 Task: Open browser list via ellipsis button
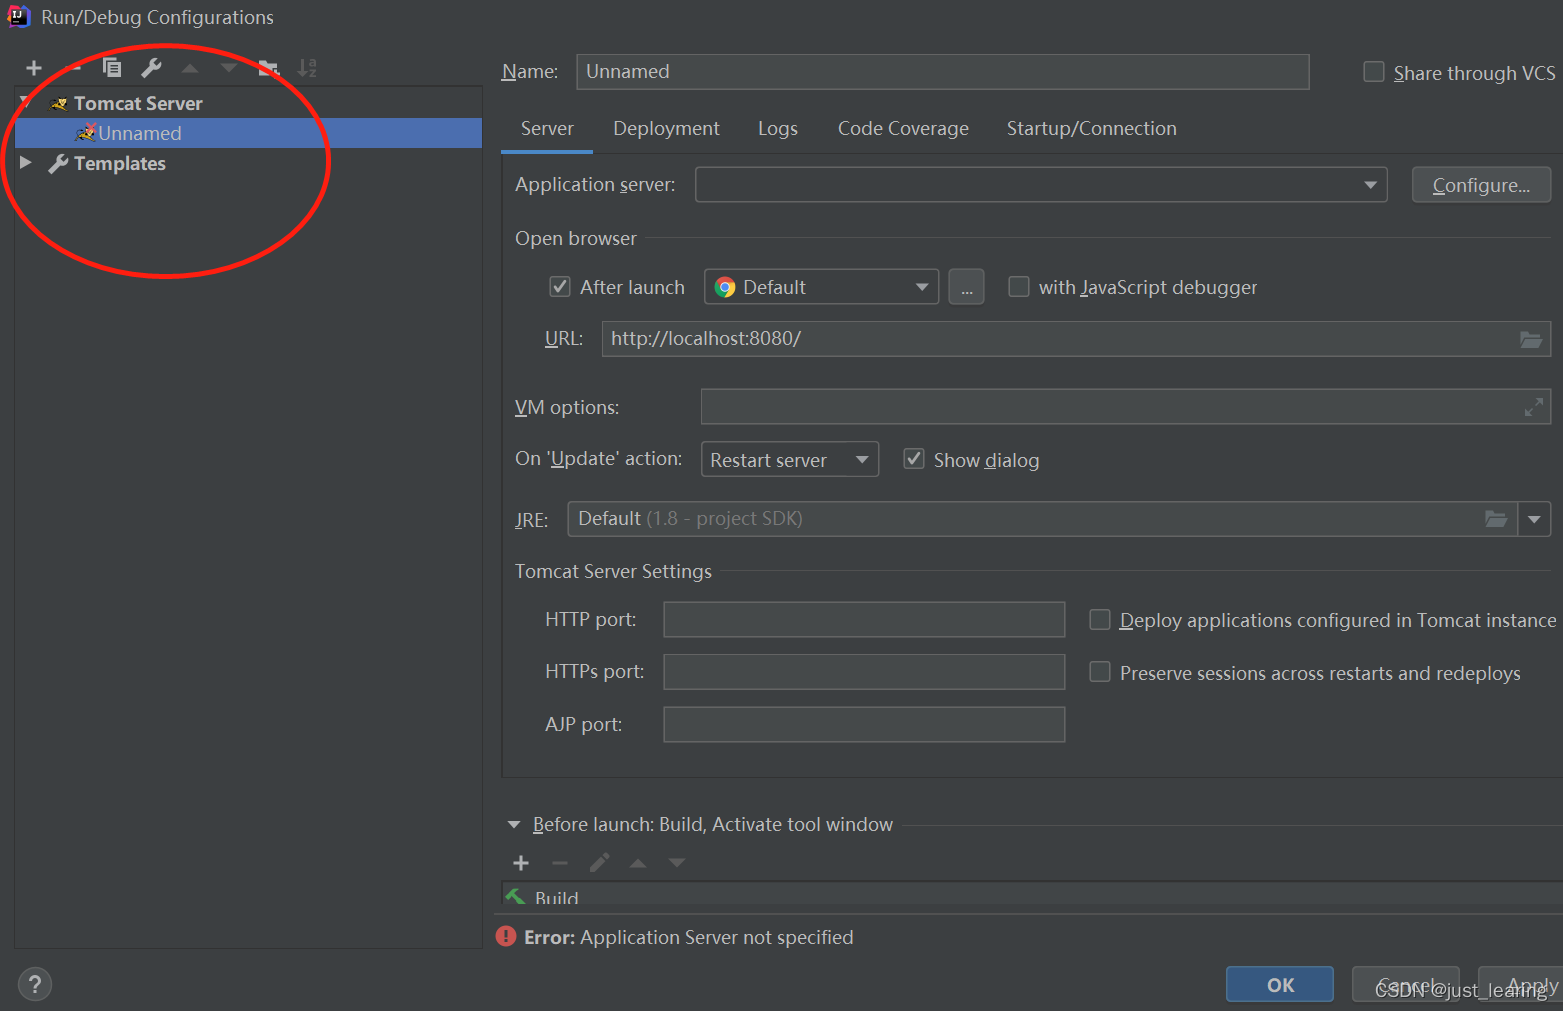[966, 287]
